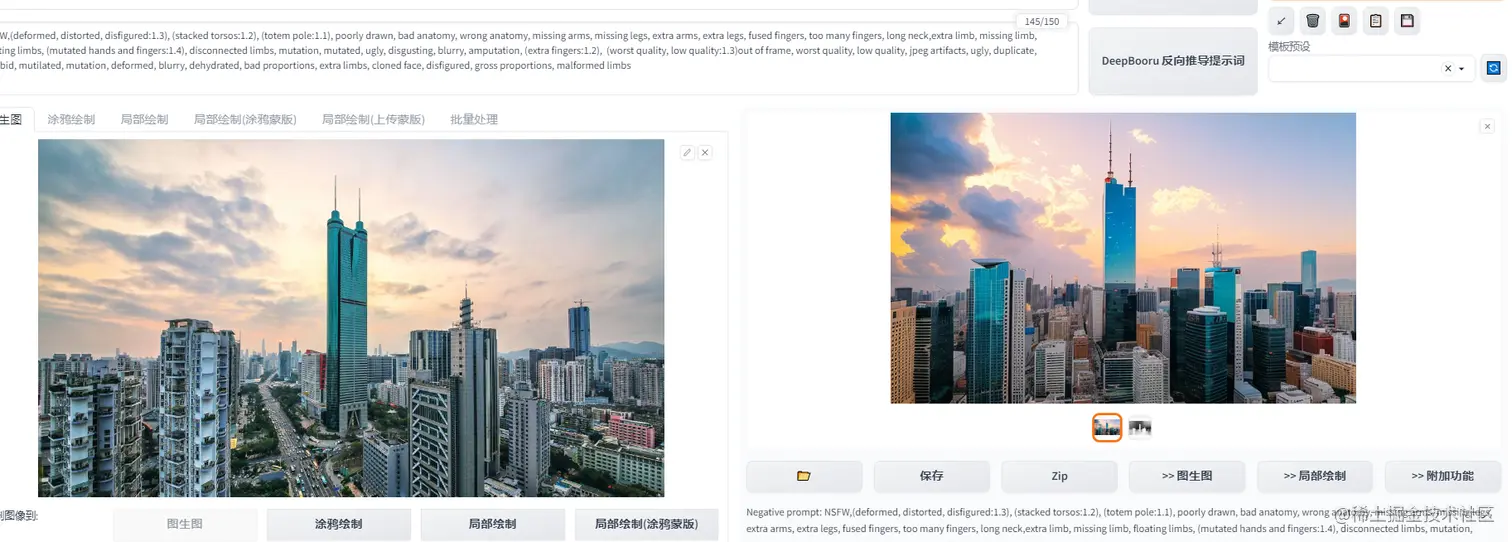Click the arrow icon to read generation parameters
The height and width of the screenshot is (542, 1512).
pyautogui.click(x=1281, y=20)
